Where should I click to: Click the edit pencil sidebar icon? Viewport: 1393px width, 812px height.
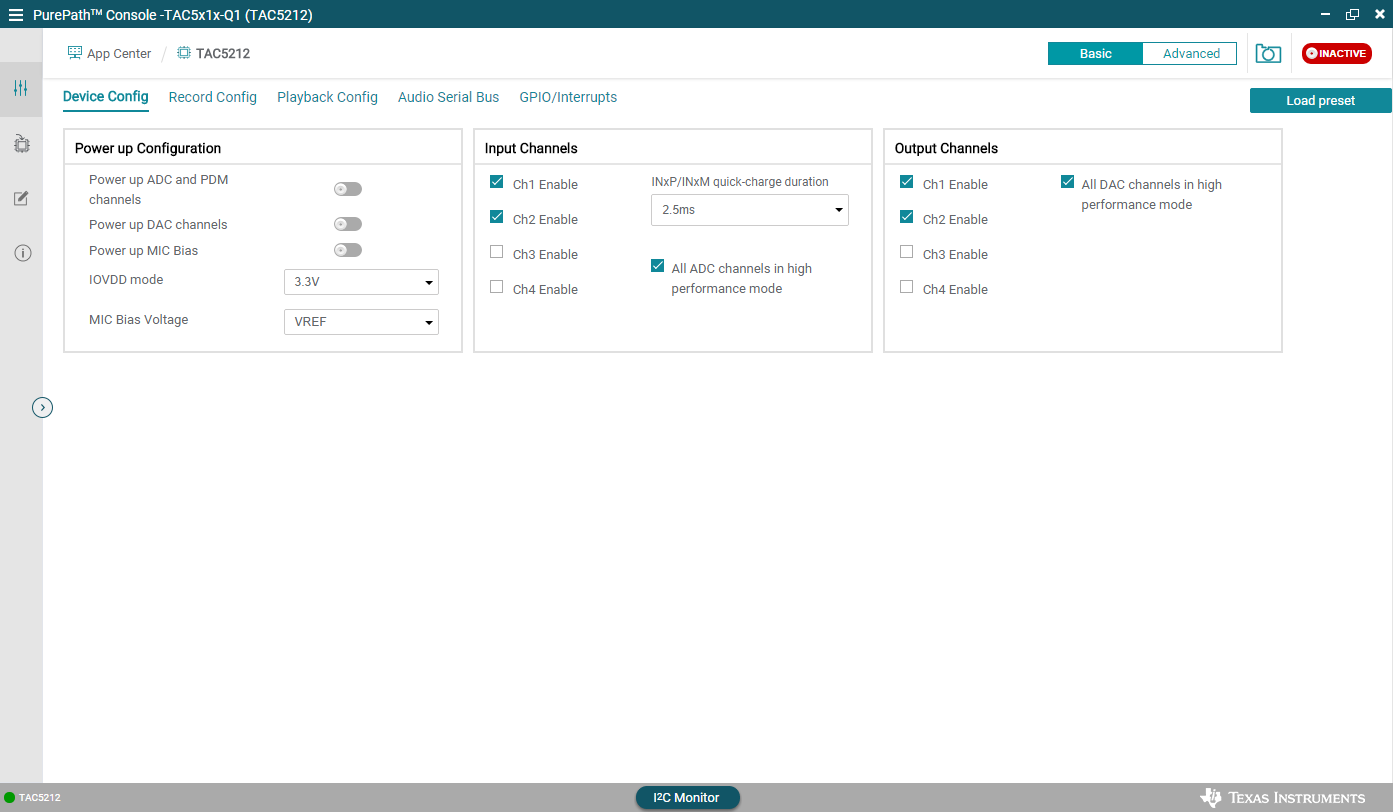(x=21, y=198)
